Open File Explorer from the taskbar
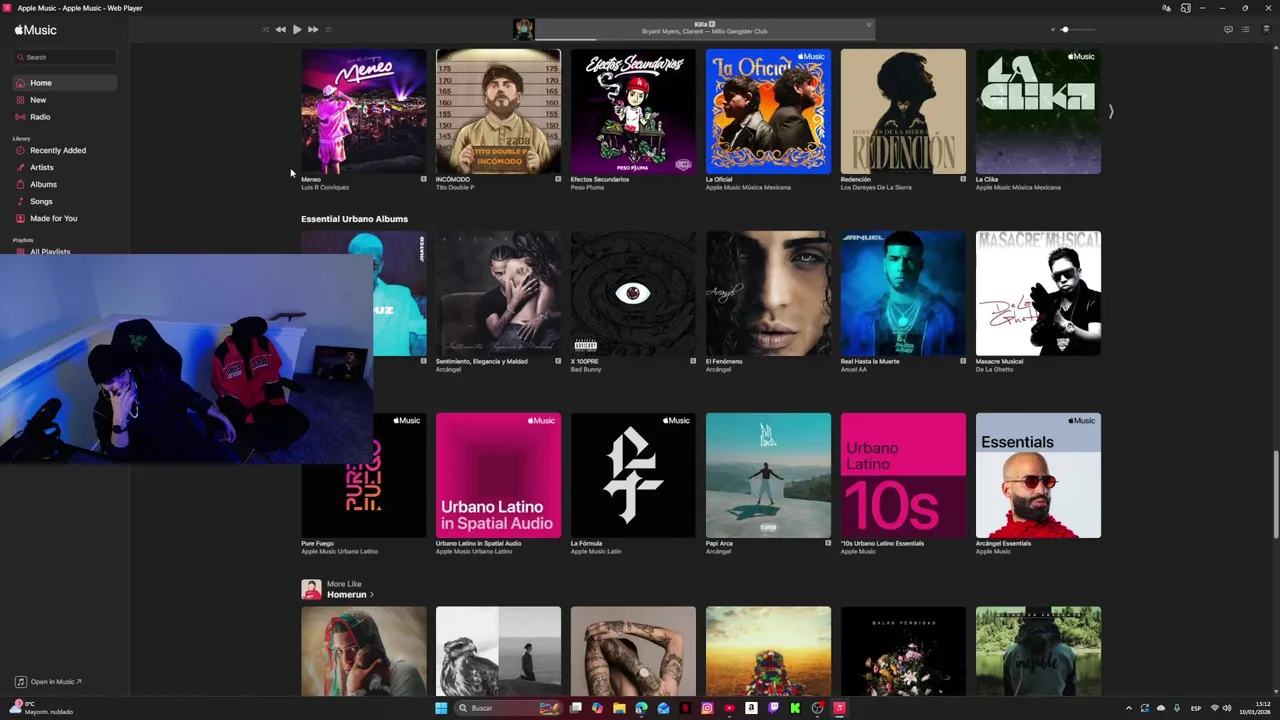This screenshot has width=1280, height=720. pyautogui.click(x=619, y=708)
